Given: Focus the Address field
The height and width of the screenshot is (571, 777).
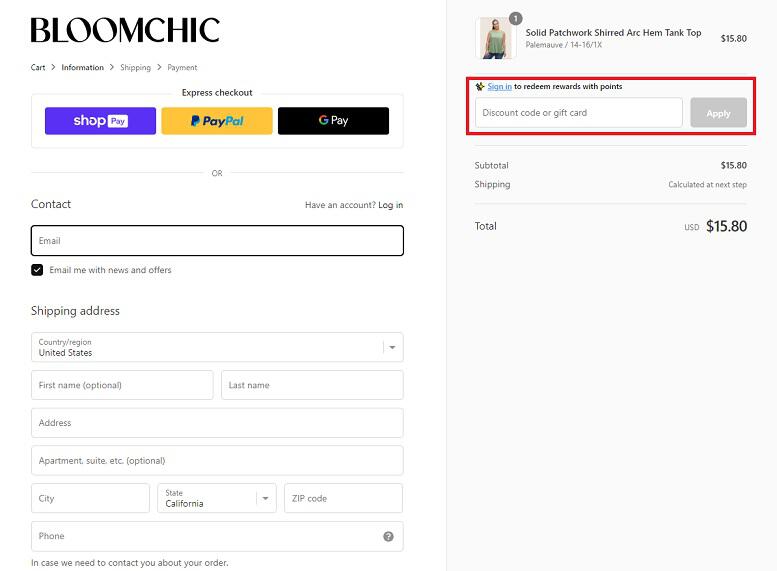Looking at the screenshot, I should pos(217,423).
